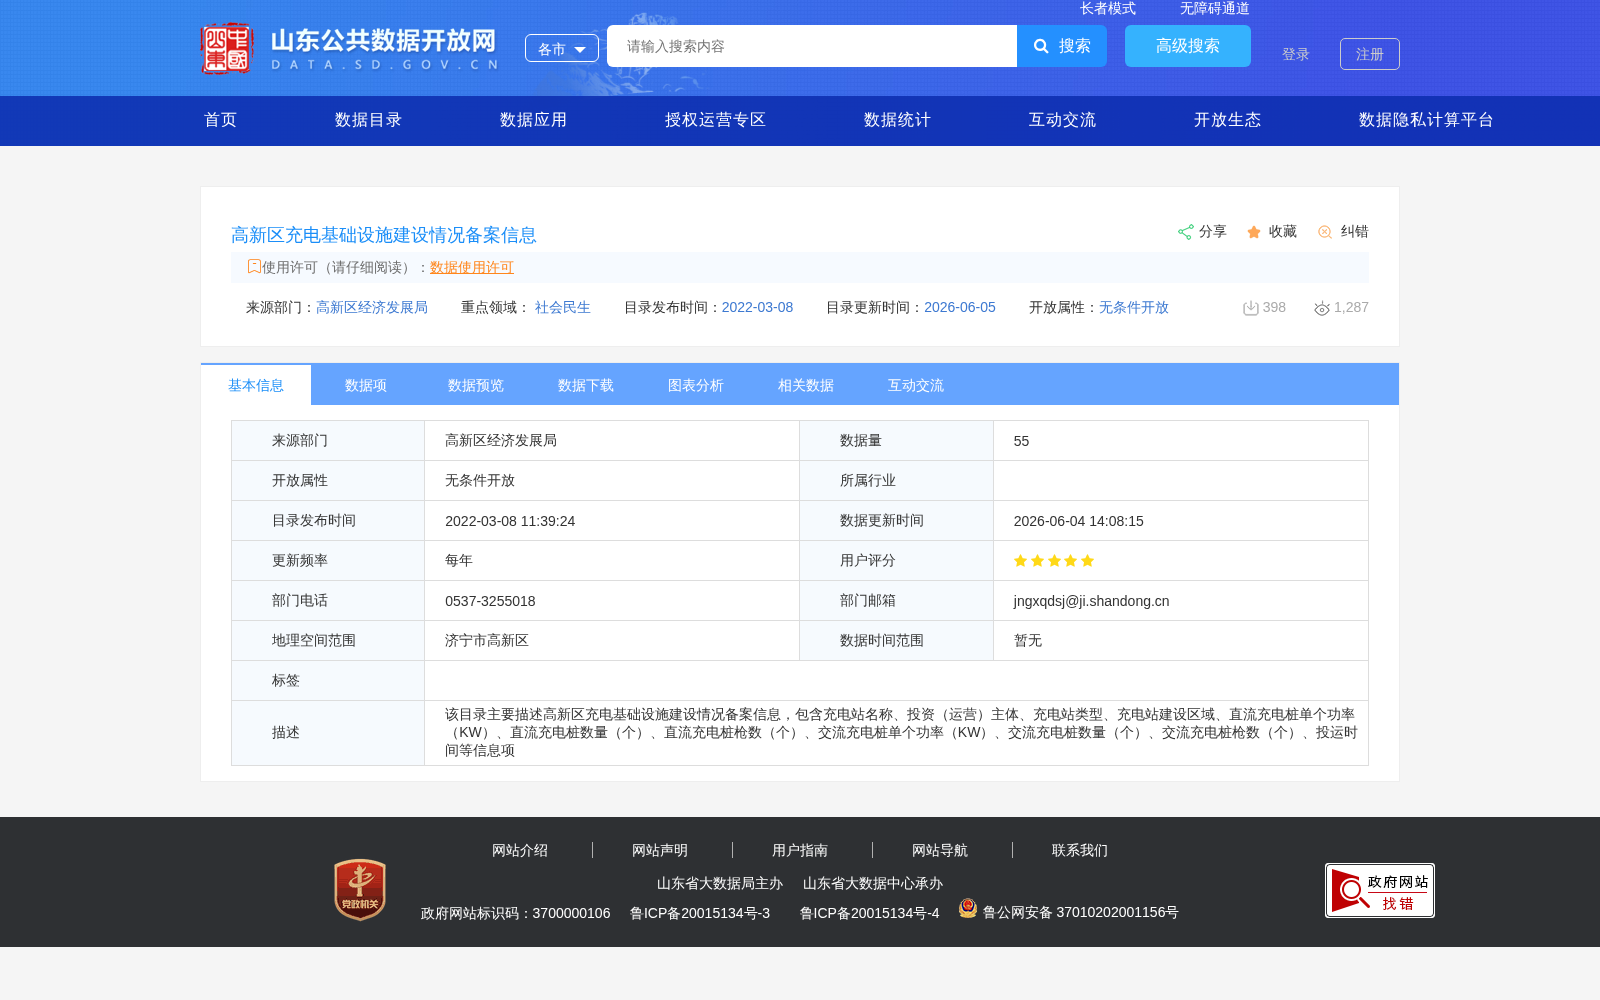Click the 注册 register button
This screenshot has width=1600, height=1000.
(x=1370, y=54)
